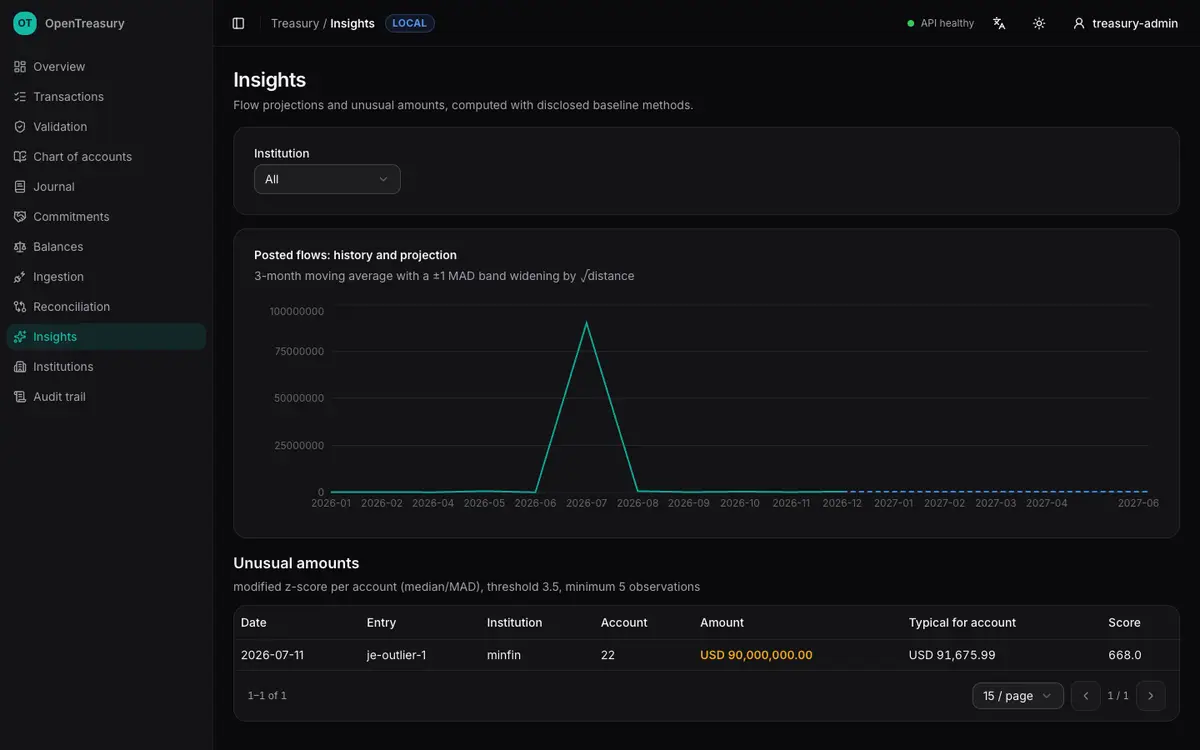
Task: Open the 15 / page size dropdown
Action: coord(1018,696)
